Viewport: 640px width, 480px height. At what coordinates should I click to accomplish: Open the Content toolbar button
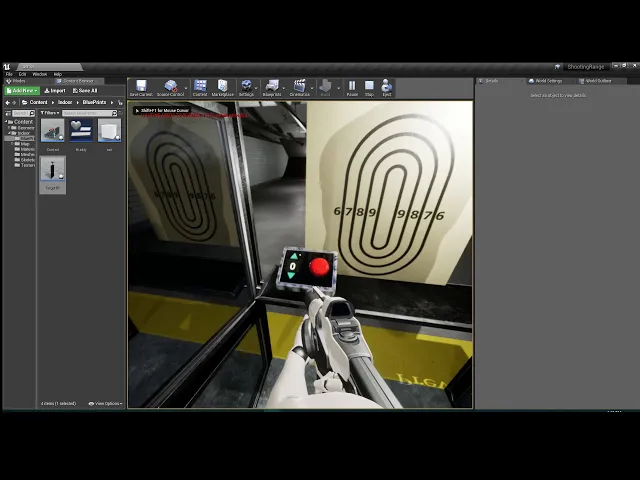200,88
